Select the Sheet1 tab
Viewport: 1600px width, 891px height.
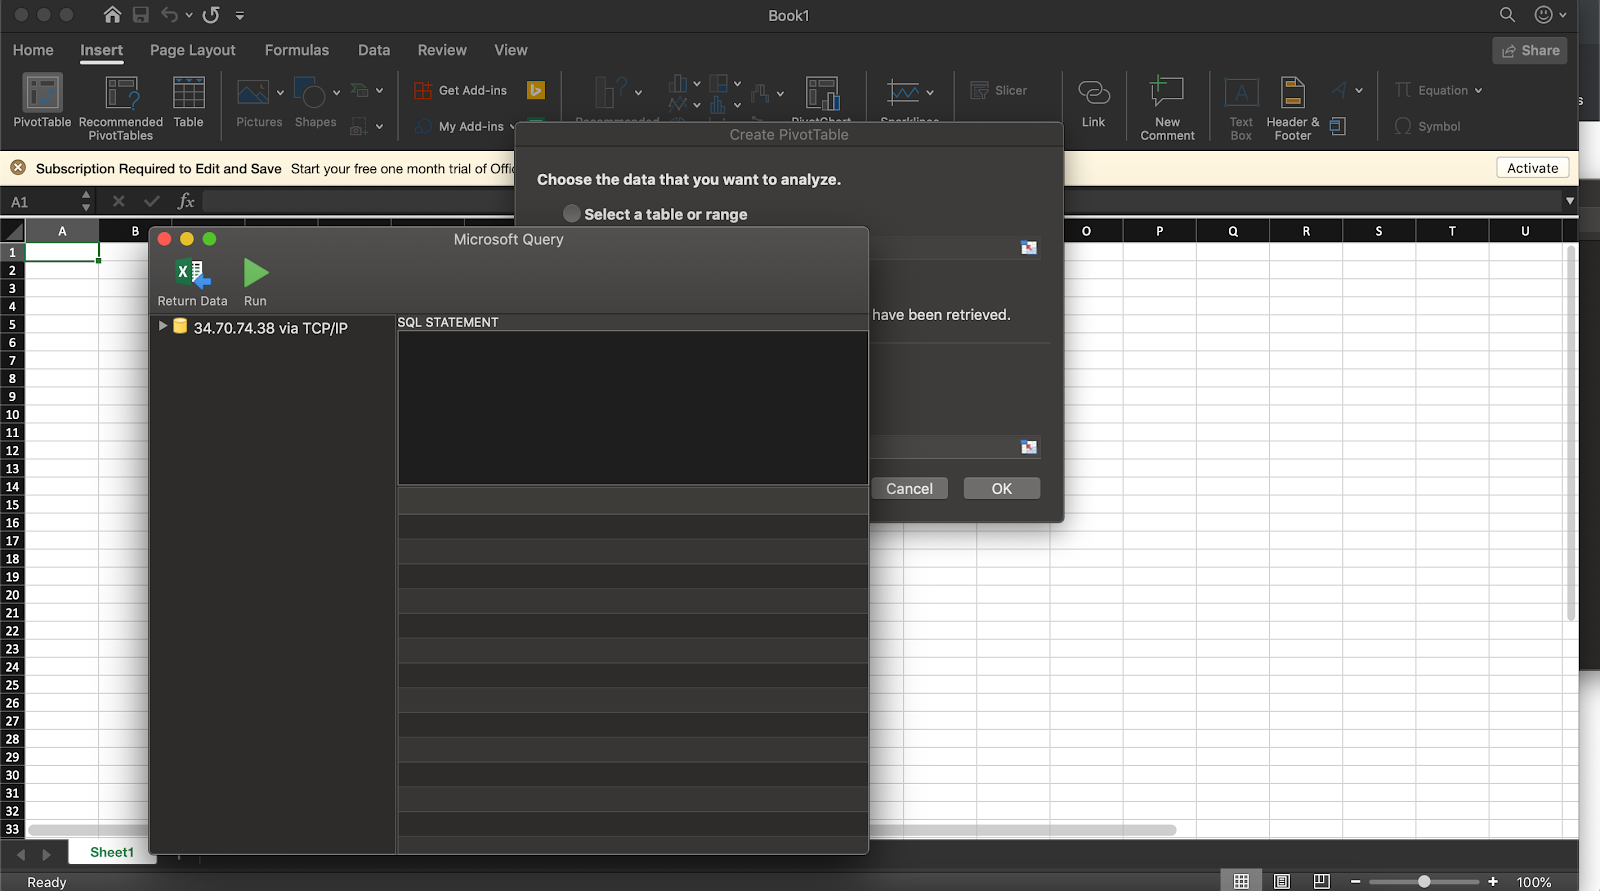click(x=112, y=852)
